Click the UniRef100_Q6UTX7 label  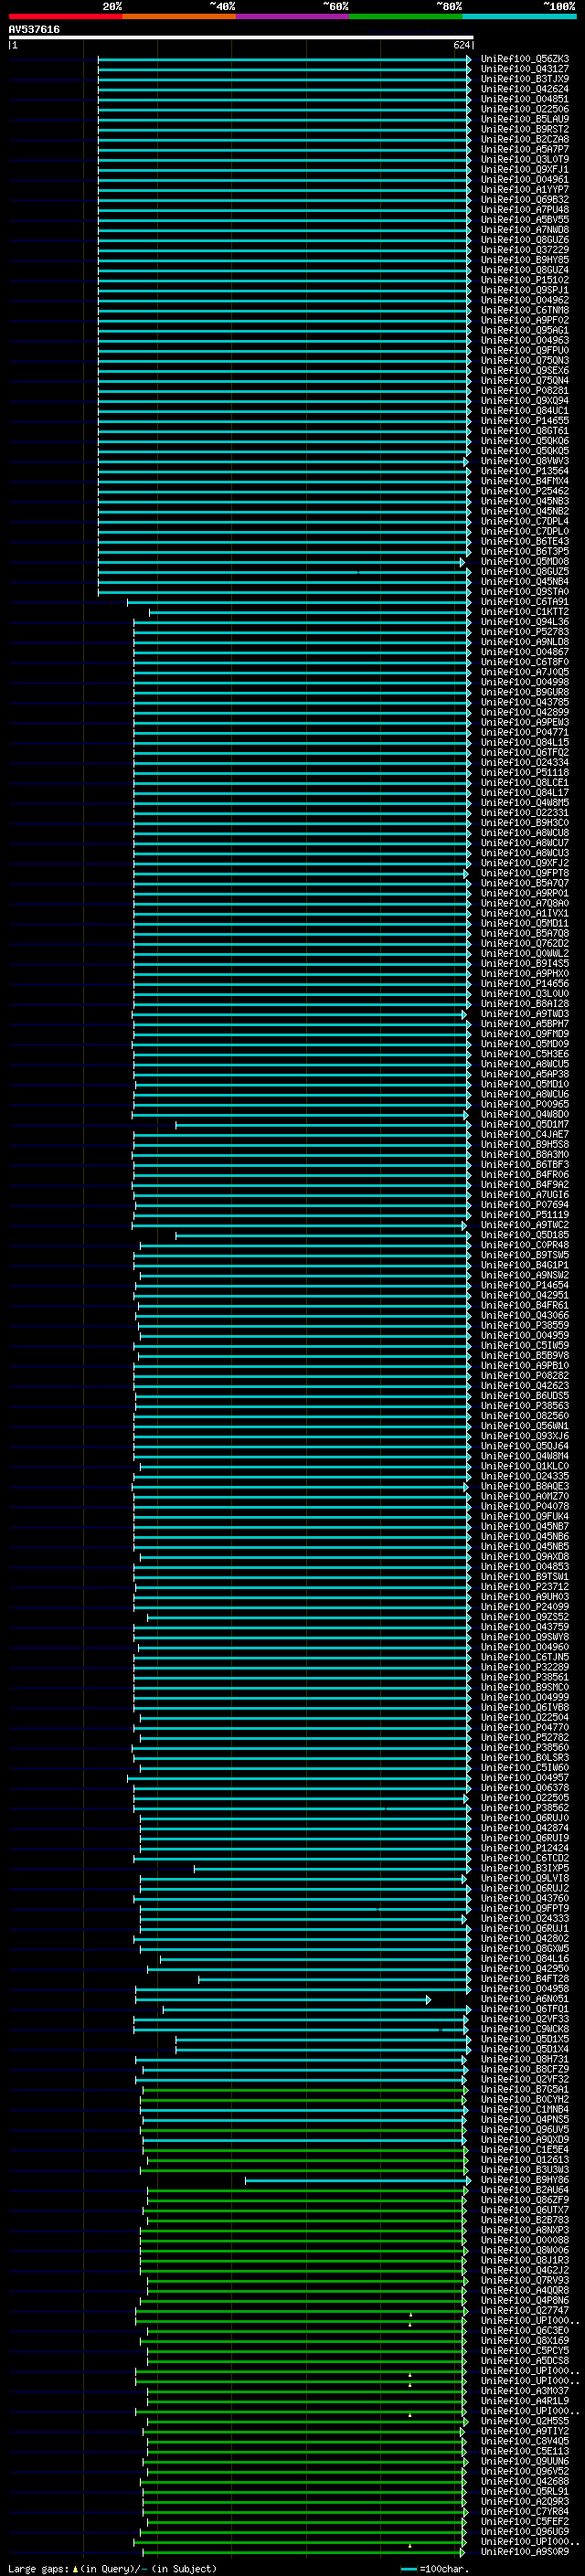coord(525,2210)
